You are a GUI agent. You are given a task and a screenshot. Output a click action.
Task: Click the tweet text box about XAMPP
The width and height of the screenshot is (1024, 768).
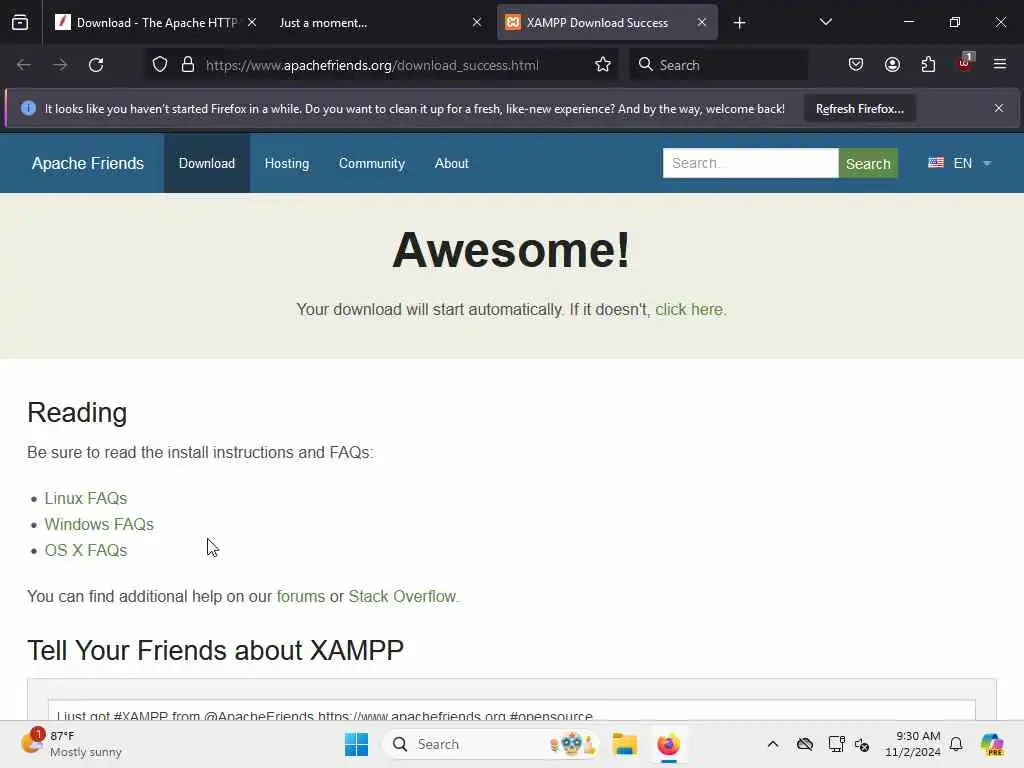coord(511,711)
